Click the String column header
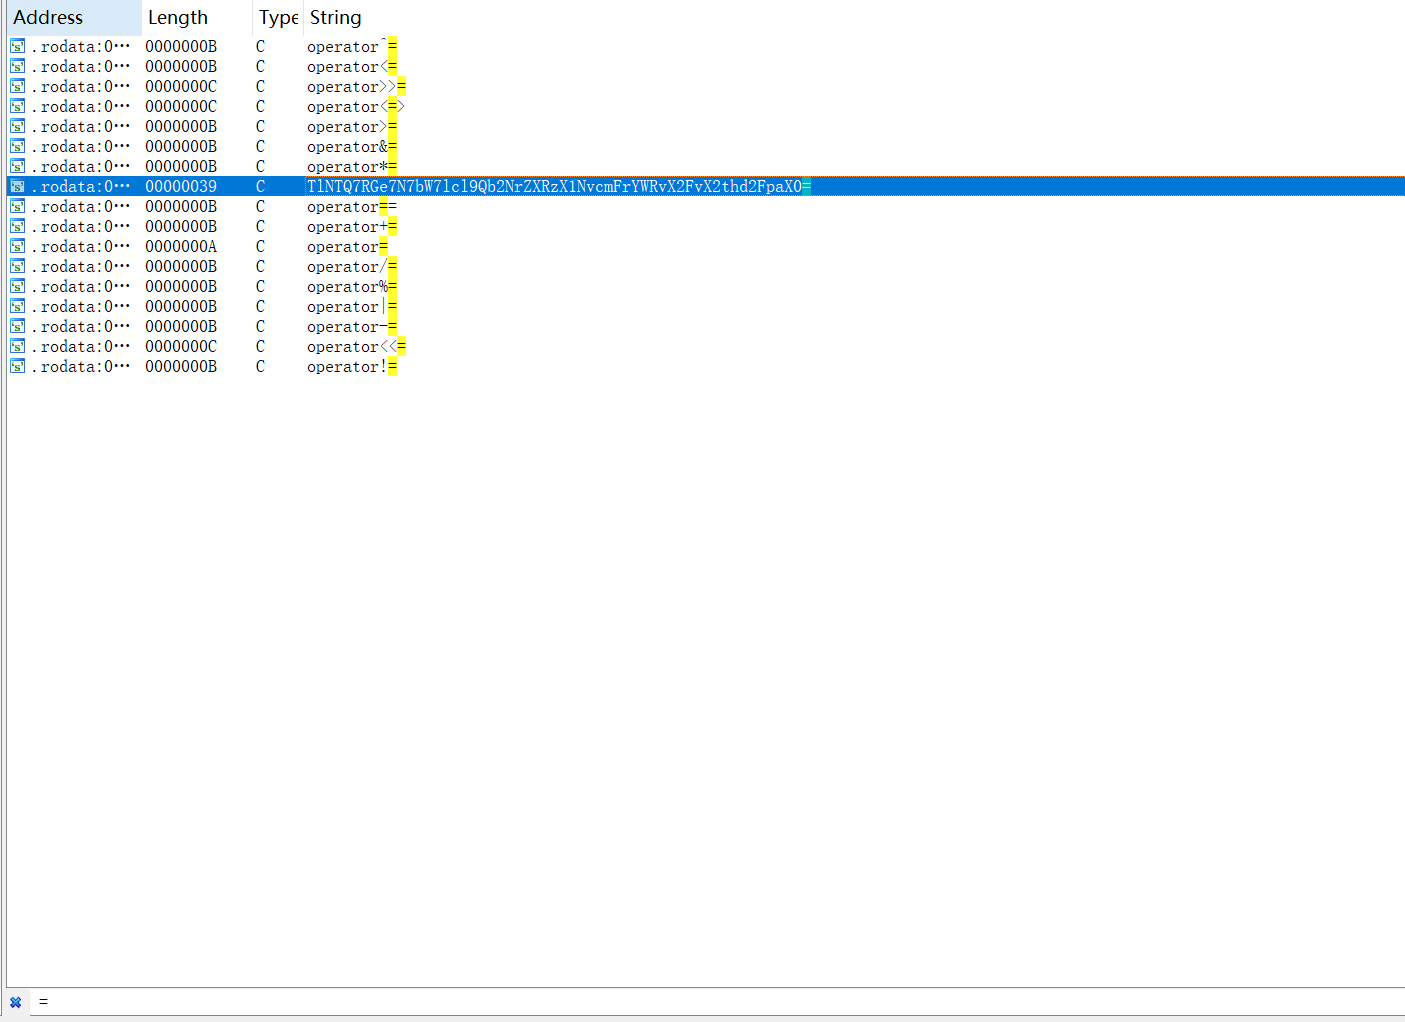Viewport: 1405px width, 1022px height. click(336, 18)
